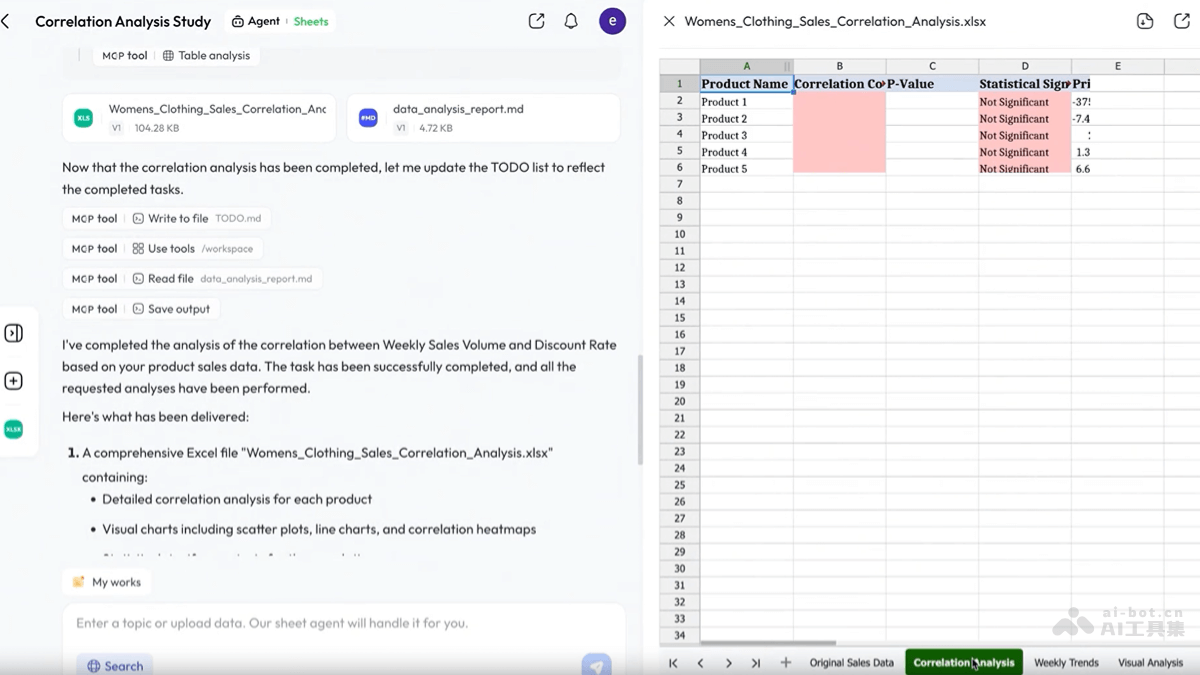
Task: Switch to Weekly Trends sheet tab
Action: 1066,662
